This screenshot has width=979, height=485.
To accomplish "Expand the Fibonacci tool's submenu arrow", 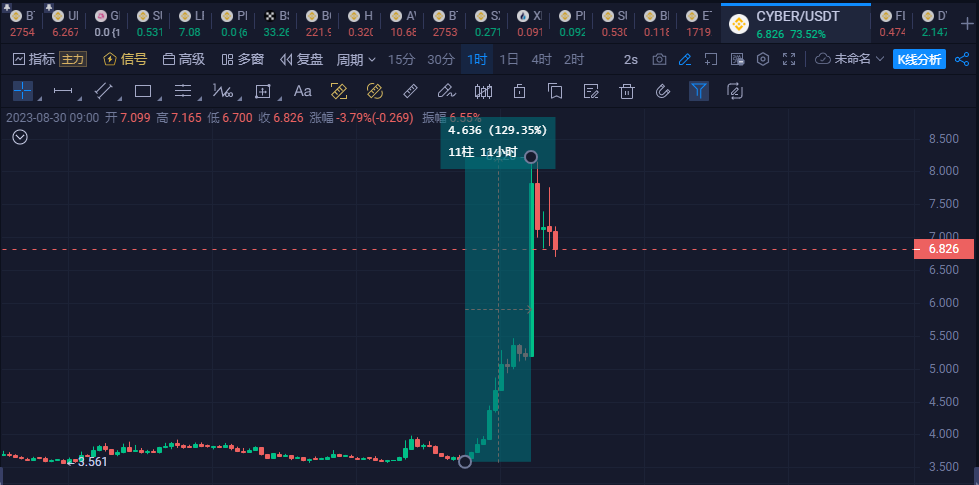I will pos(199,99).
